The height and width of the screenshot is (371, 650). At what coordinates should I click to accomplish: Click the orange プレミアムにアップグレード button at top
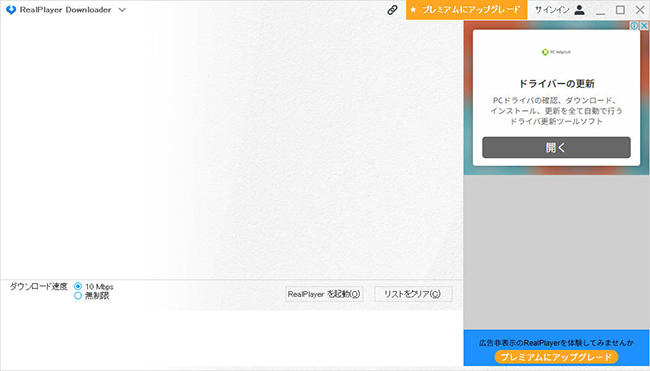pyautogui.click(x=466, y=10)
